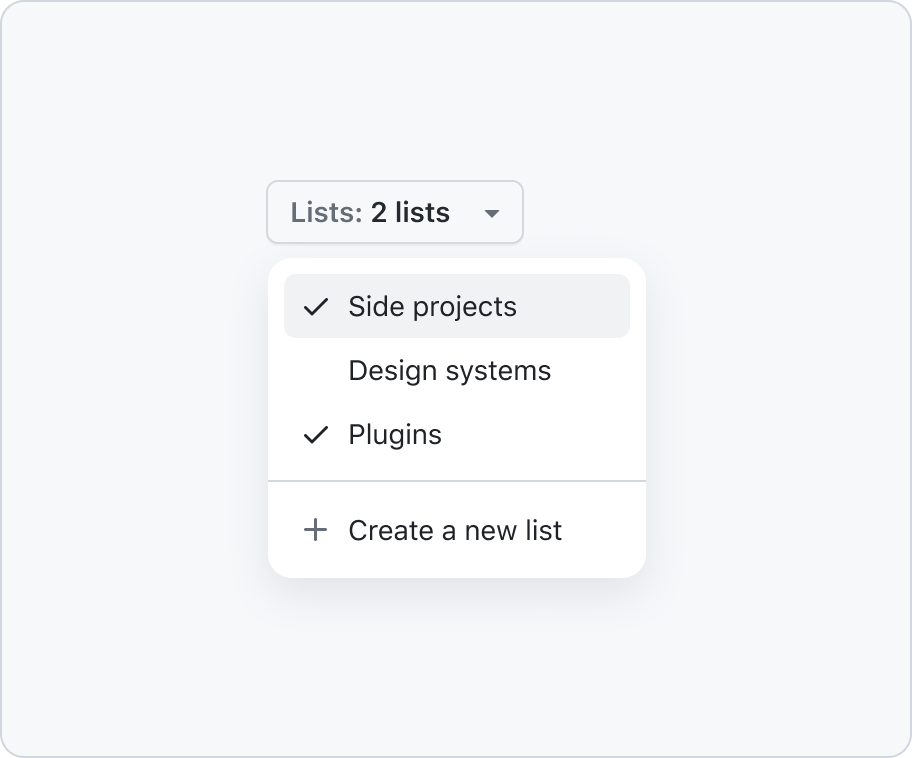
Task: Deselect the Plugins list option
Action: coord(457,435)
